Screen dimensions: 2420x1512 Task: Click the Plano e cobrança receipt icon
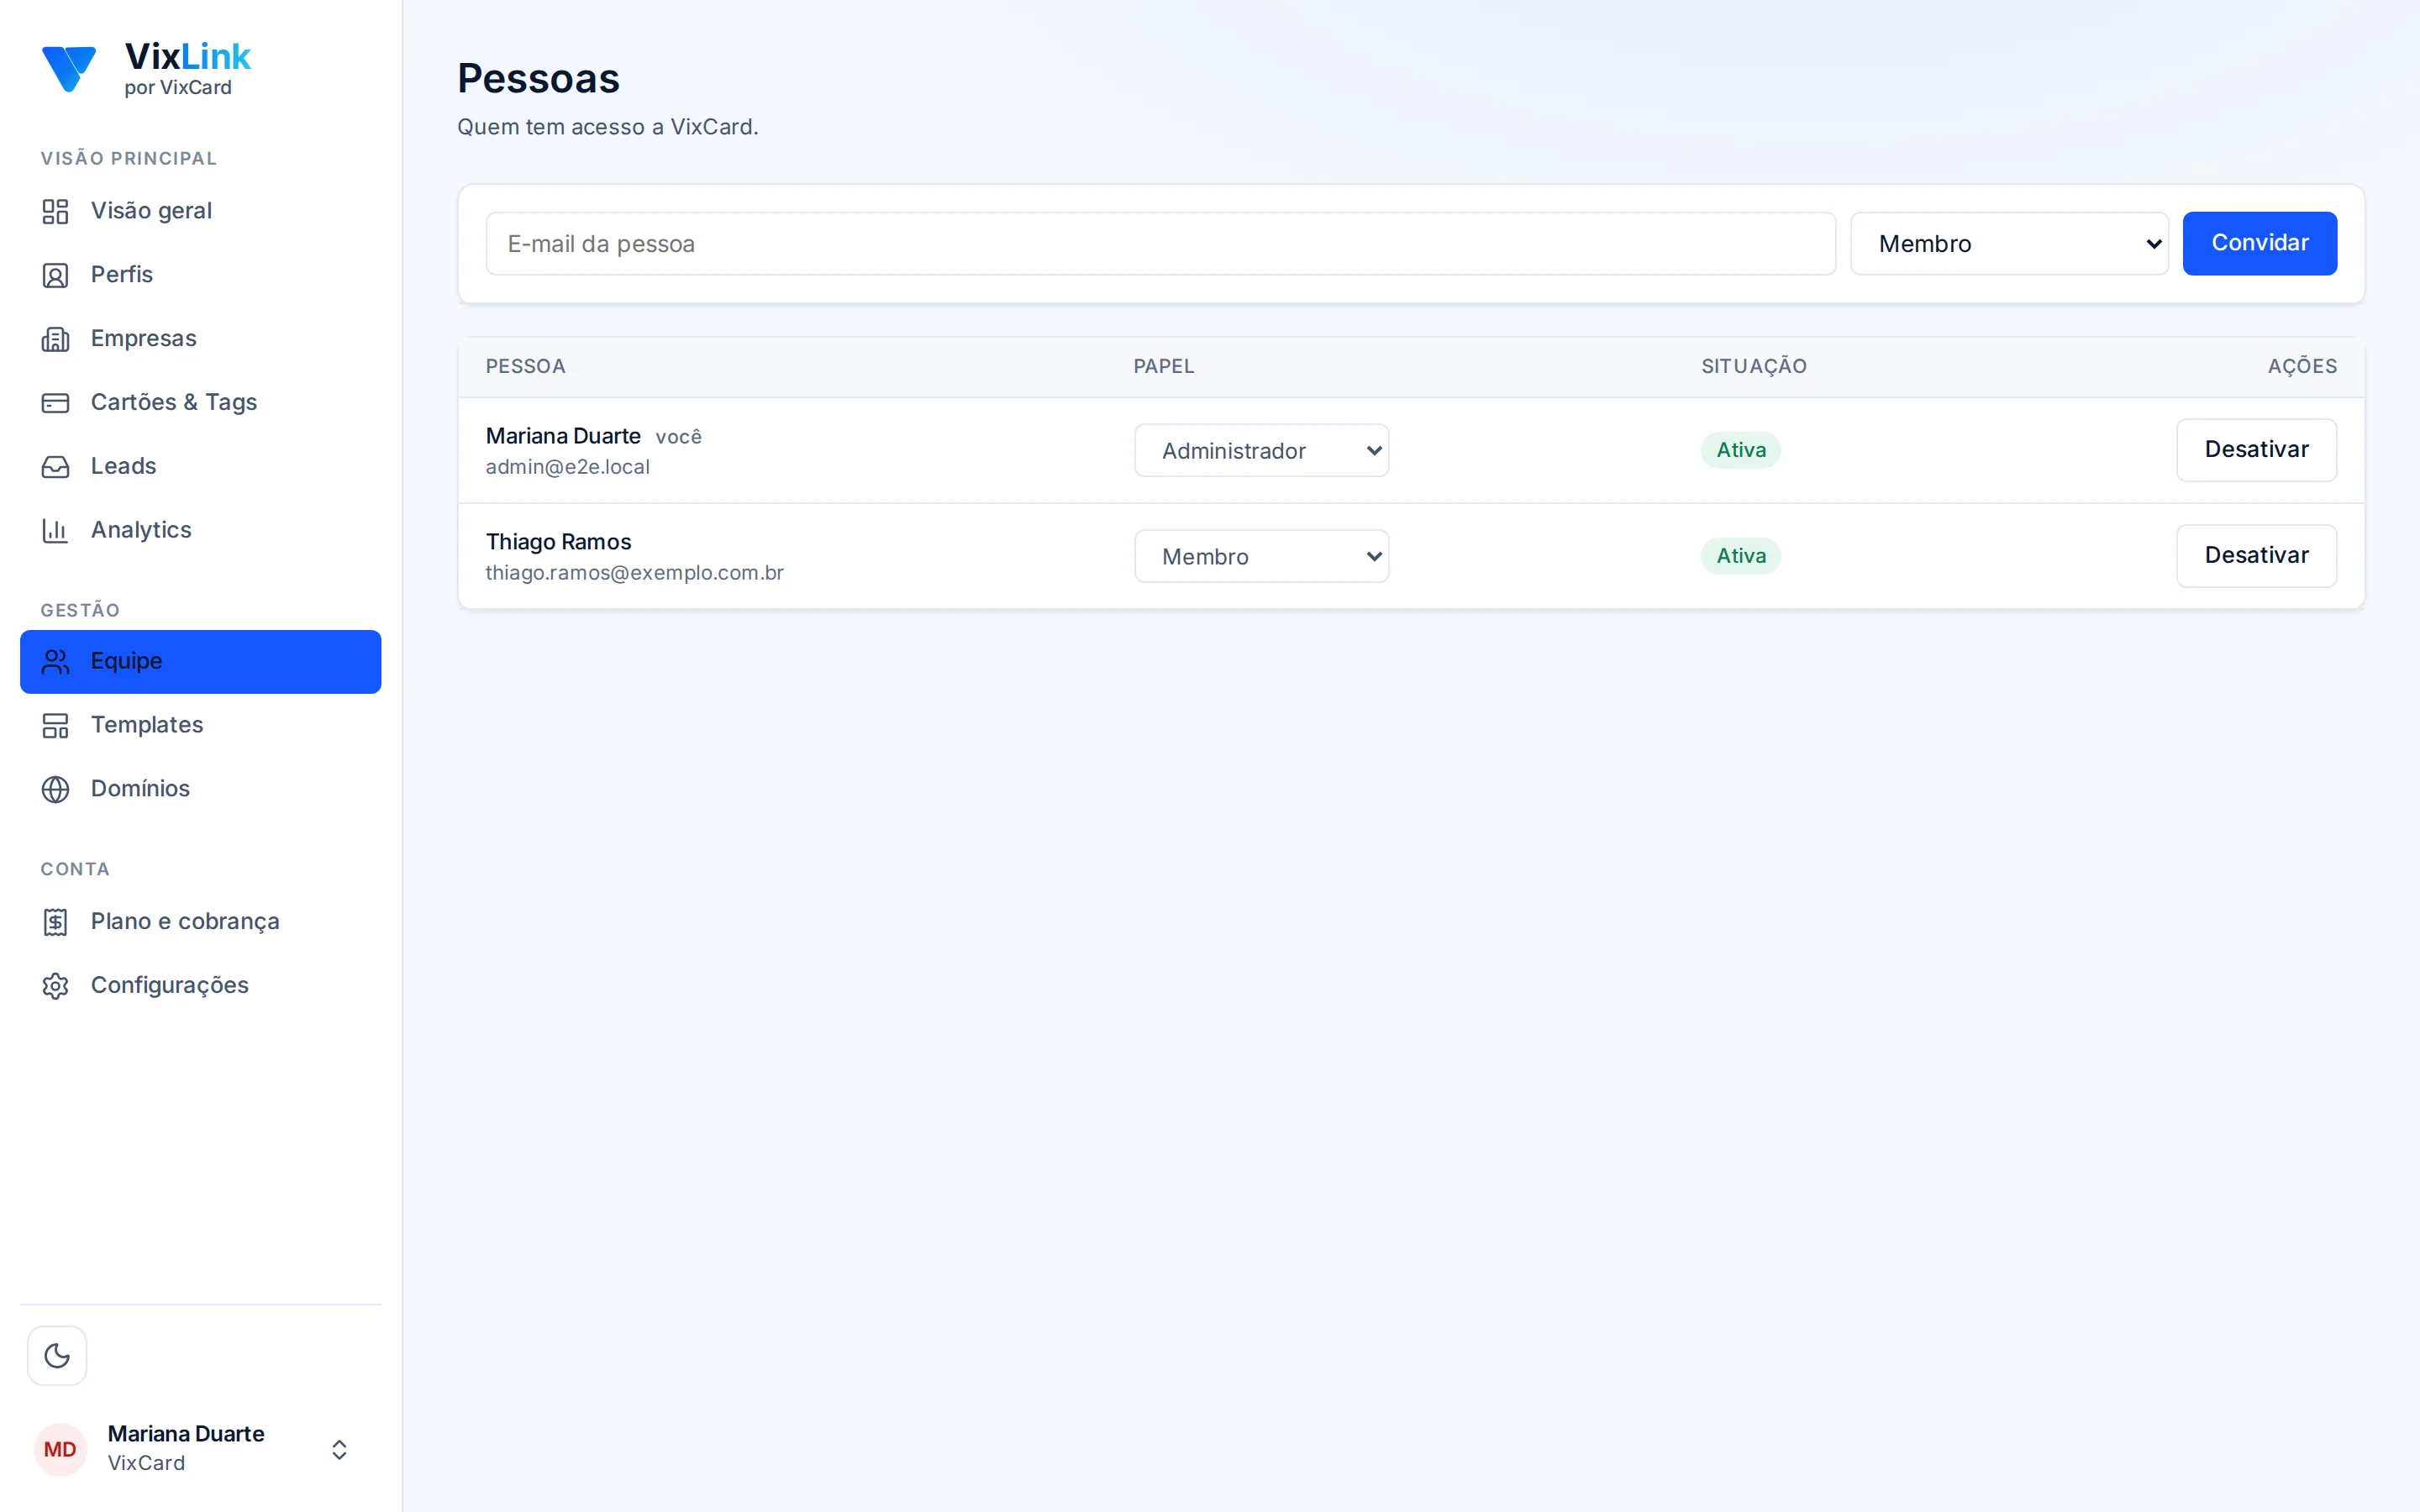[x=55, y=921]
